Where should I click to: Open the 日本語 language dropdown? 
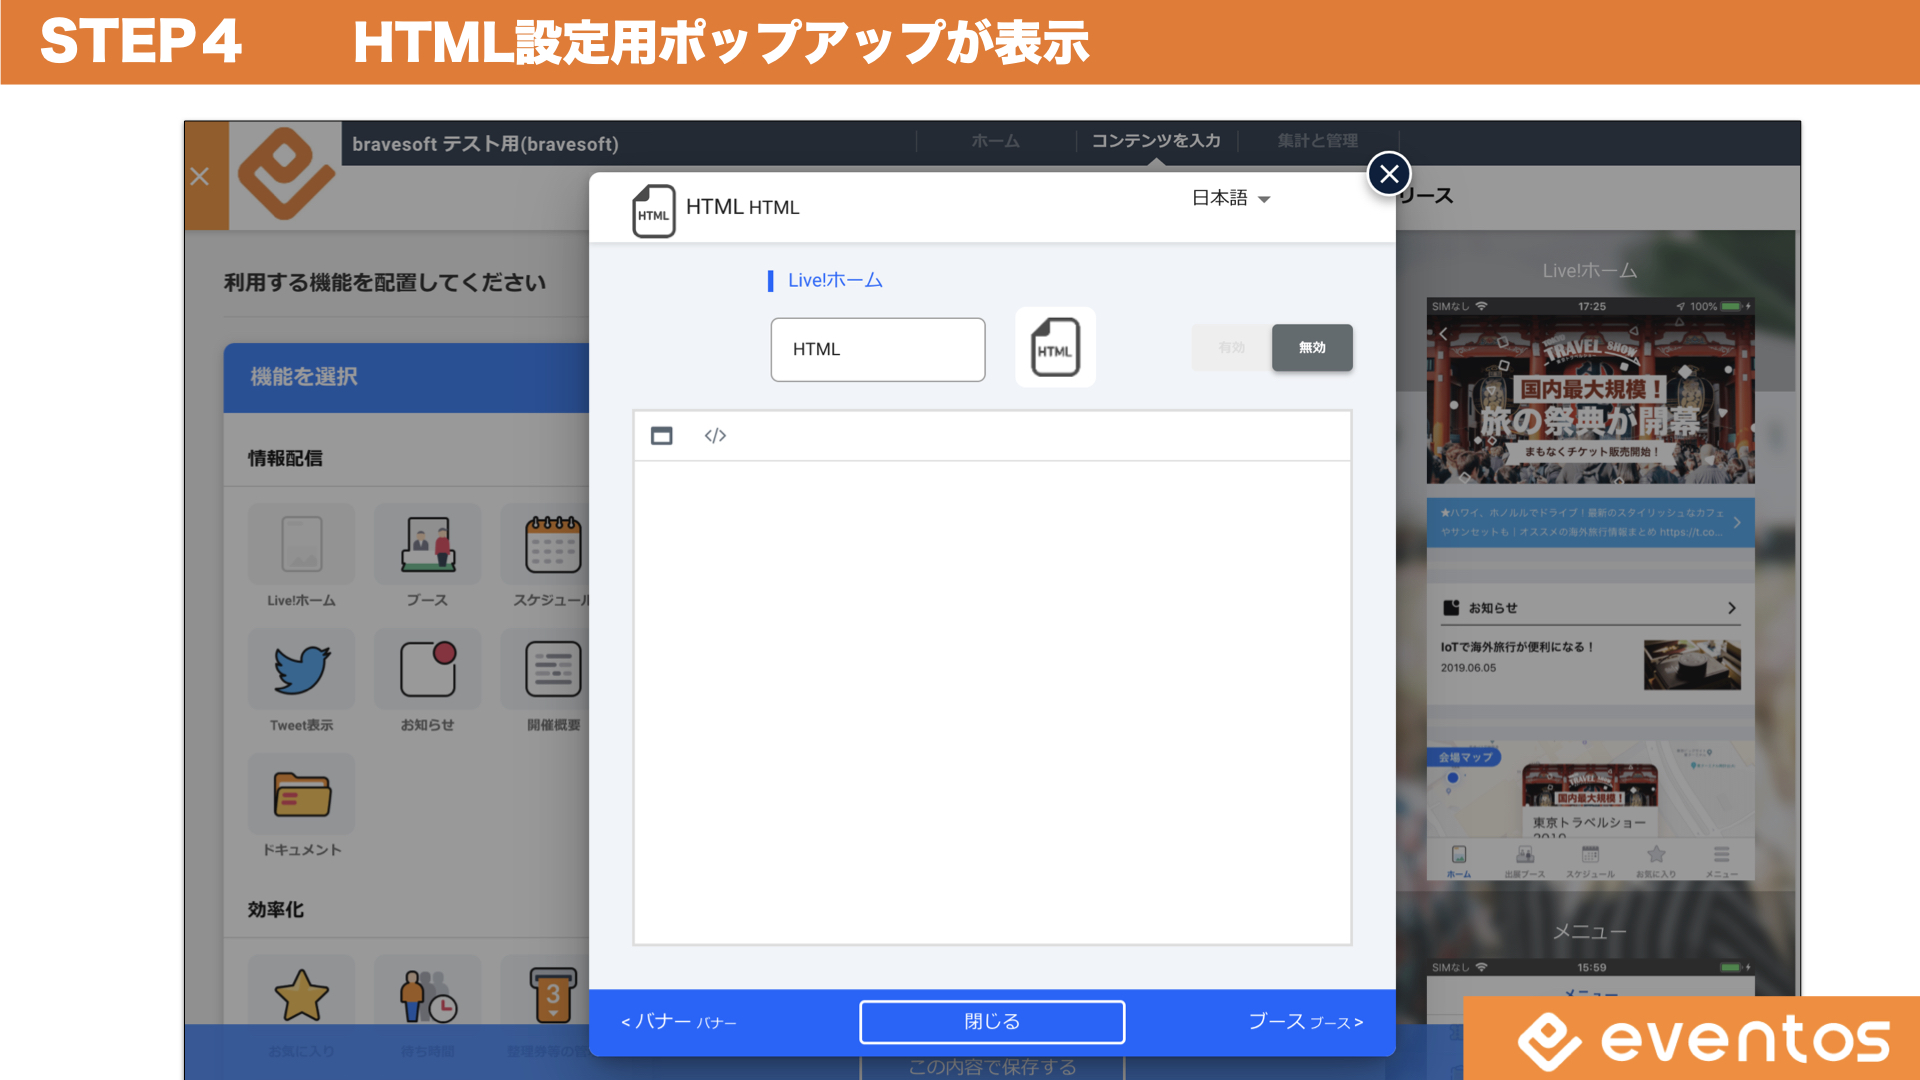pyautogui.click(x=1231, y=198)
